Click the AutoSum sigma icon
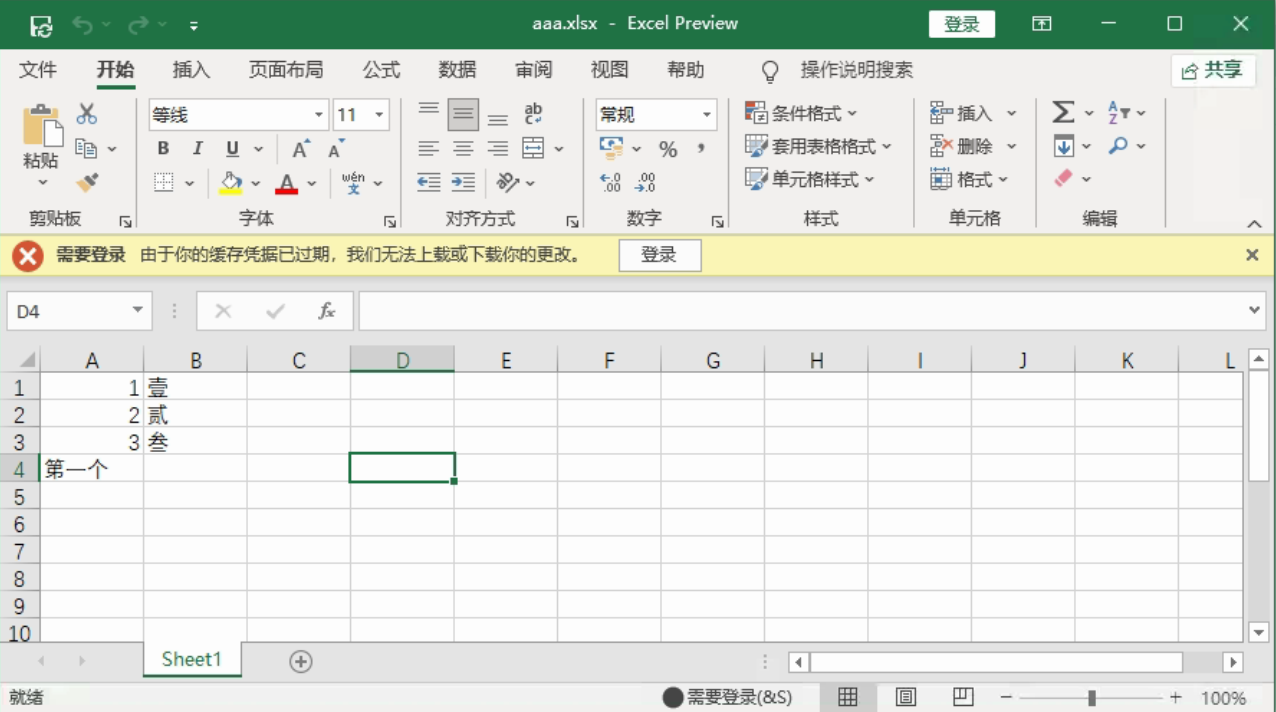 [1063, 113]
